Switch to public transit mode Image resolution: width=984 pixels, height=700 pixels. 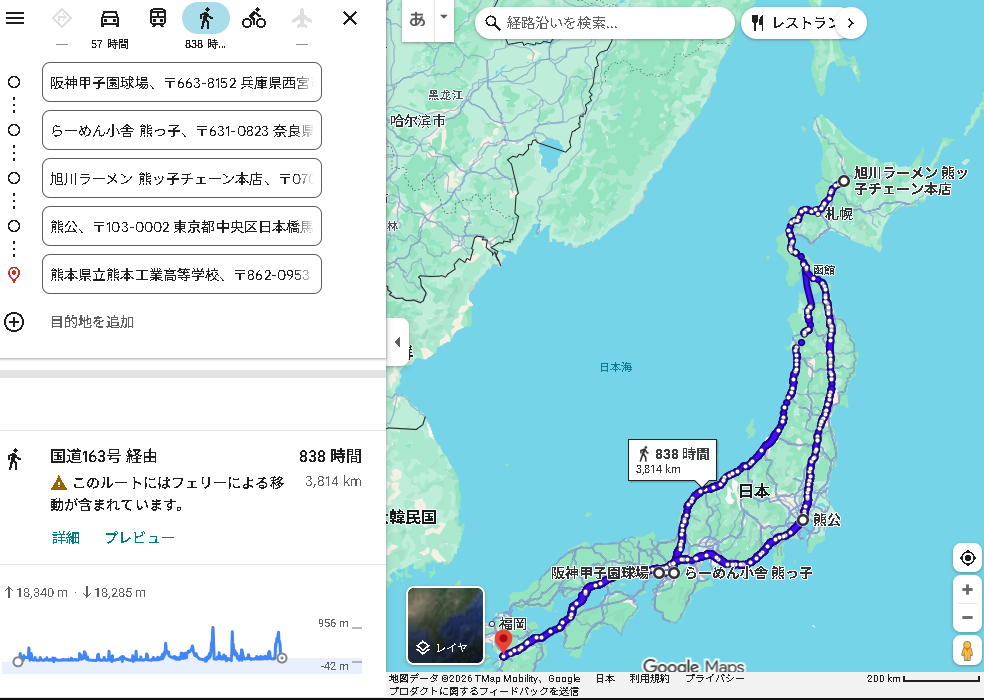point(158,18)
